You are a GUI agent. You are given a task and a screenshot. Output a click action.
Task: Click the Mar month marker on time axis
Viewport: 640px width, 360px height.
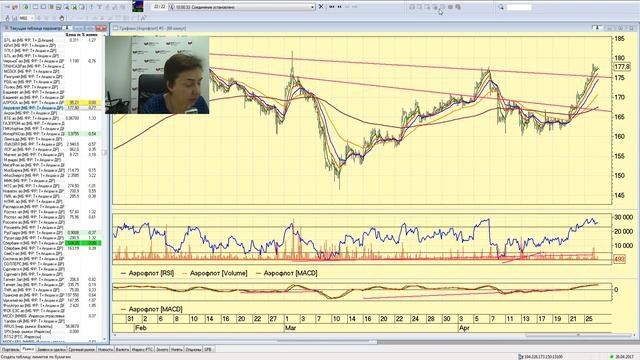pos(291,328)
